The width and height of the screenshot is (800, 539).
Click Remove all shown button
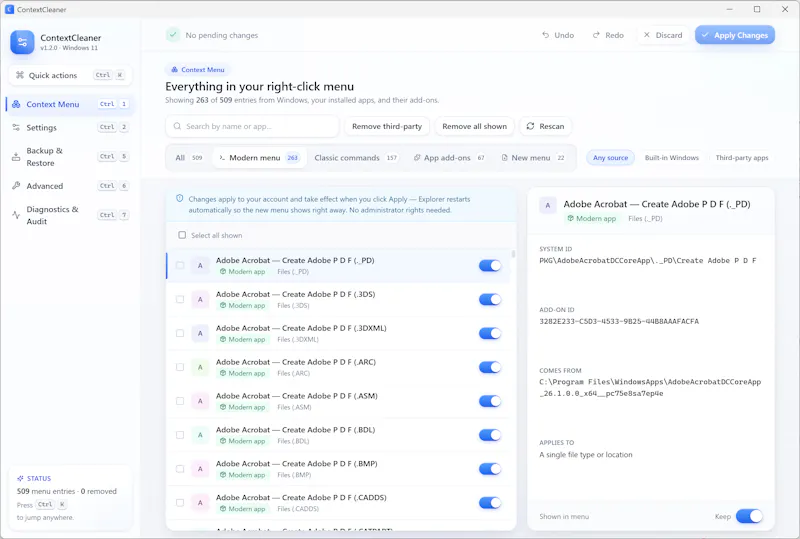[474, 126]
